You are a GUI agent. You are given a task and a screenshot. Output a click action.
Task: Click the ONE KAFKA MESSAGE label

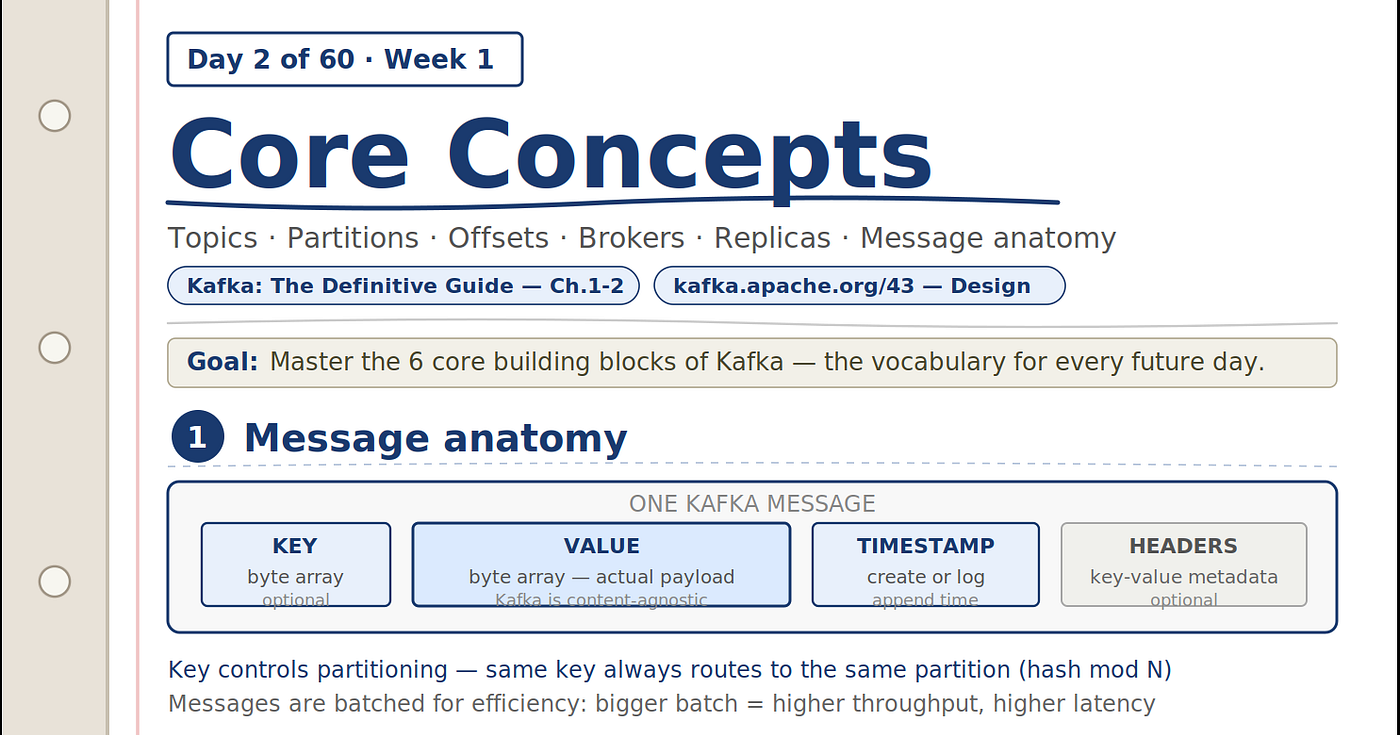[752, 504]
